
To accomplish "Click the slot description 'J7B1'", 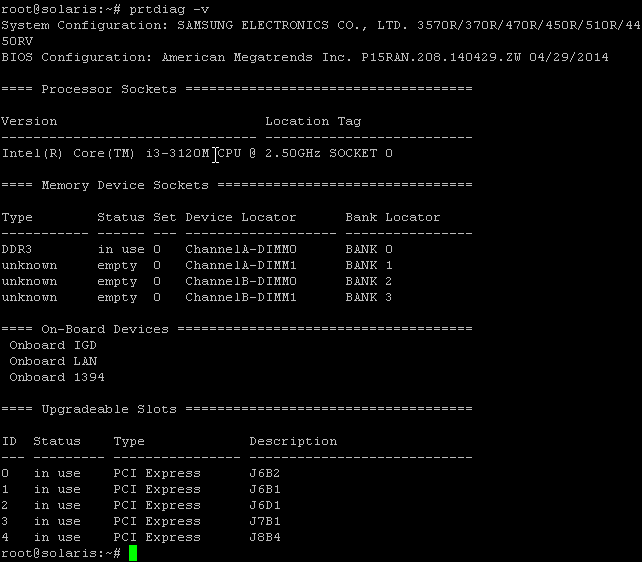I will (265, 521).
